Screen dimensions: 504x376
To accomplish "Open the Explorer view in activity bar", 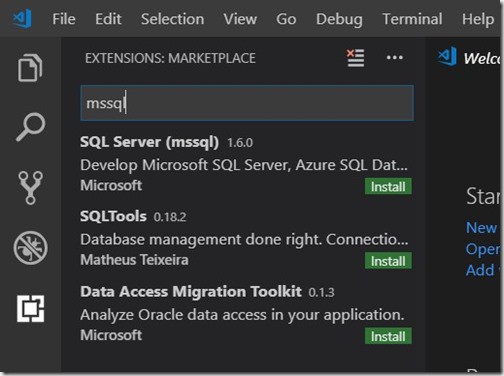I will click(x=30, y=67).
